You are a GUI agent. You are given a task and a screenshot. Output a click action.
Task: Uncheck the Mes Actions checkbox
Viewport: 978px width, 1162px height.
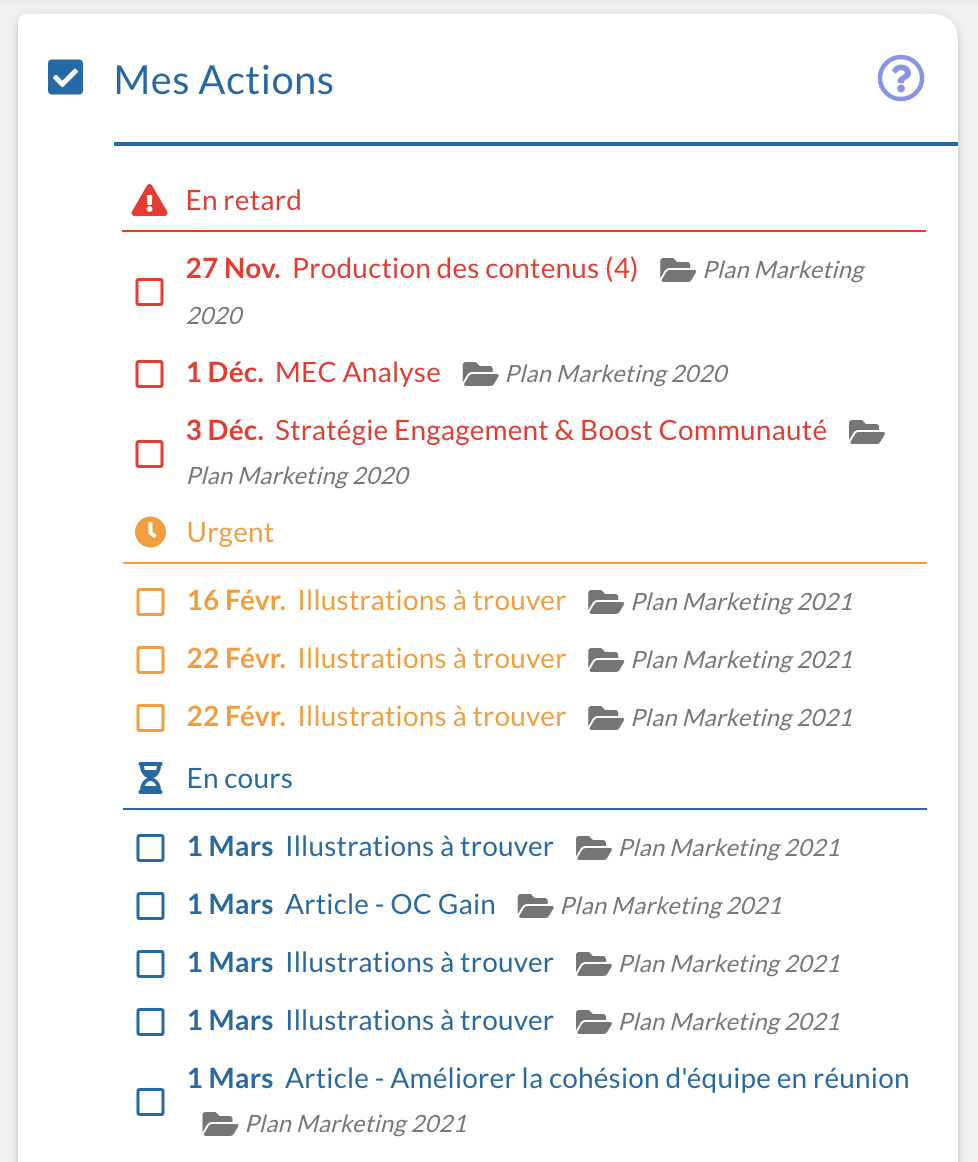(66, 78)
